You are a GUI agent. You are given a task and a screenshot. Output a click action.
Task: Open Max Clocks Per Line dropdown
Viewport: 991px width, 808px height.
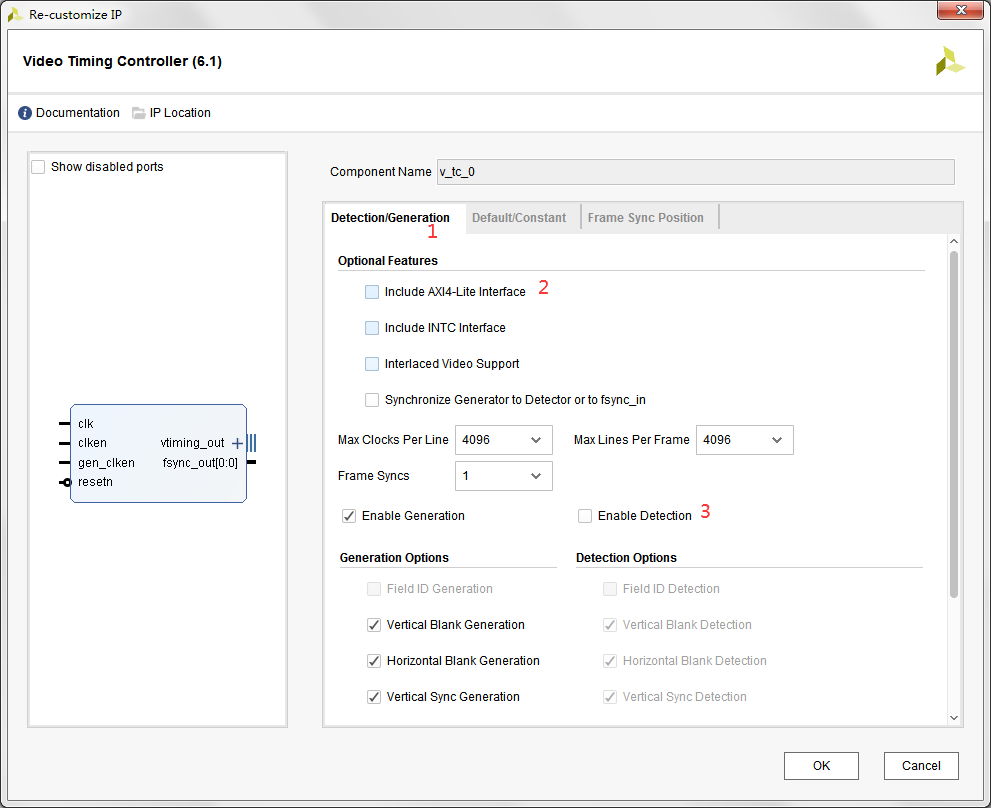503,440
